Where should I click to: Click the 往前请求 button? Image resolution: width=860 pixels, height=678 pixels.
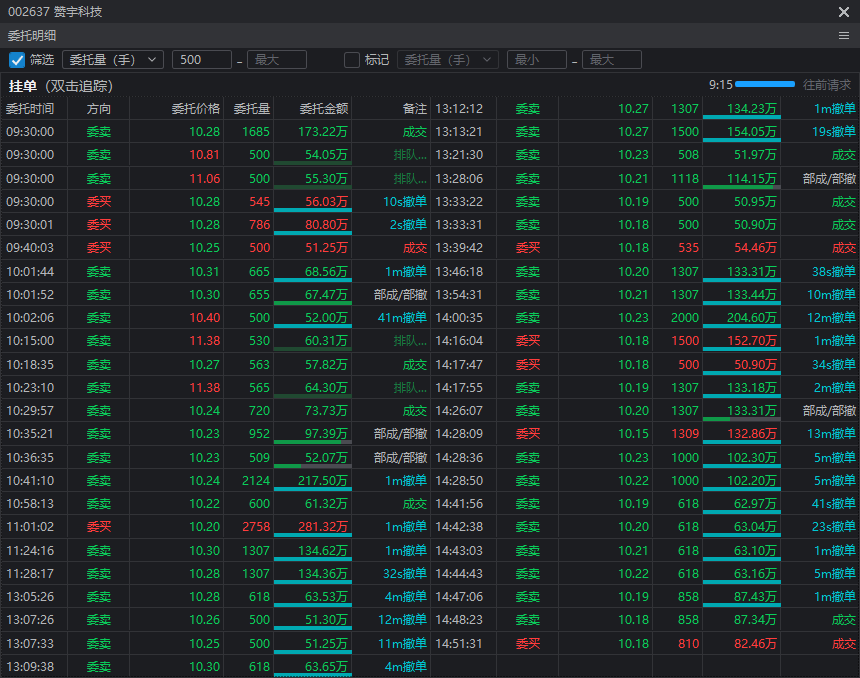[x=827, y=85]
